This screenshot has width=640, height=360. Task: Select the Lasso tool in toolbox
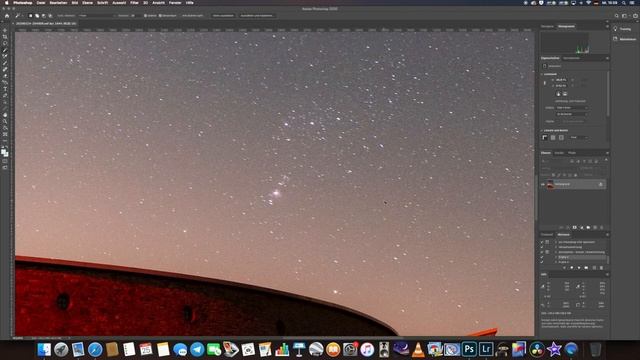(x=5, y=43)
